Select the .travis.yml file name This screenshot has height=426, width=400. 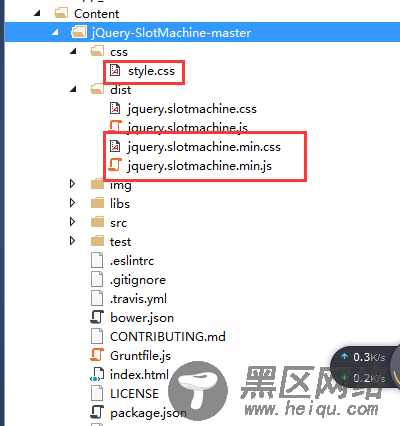coord(138,299)
